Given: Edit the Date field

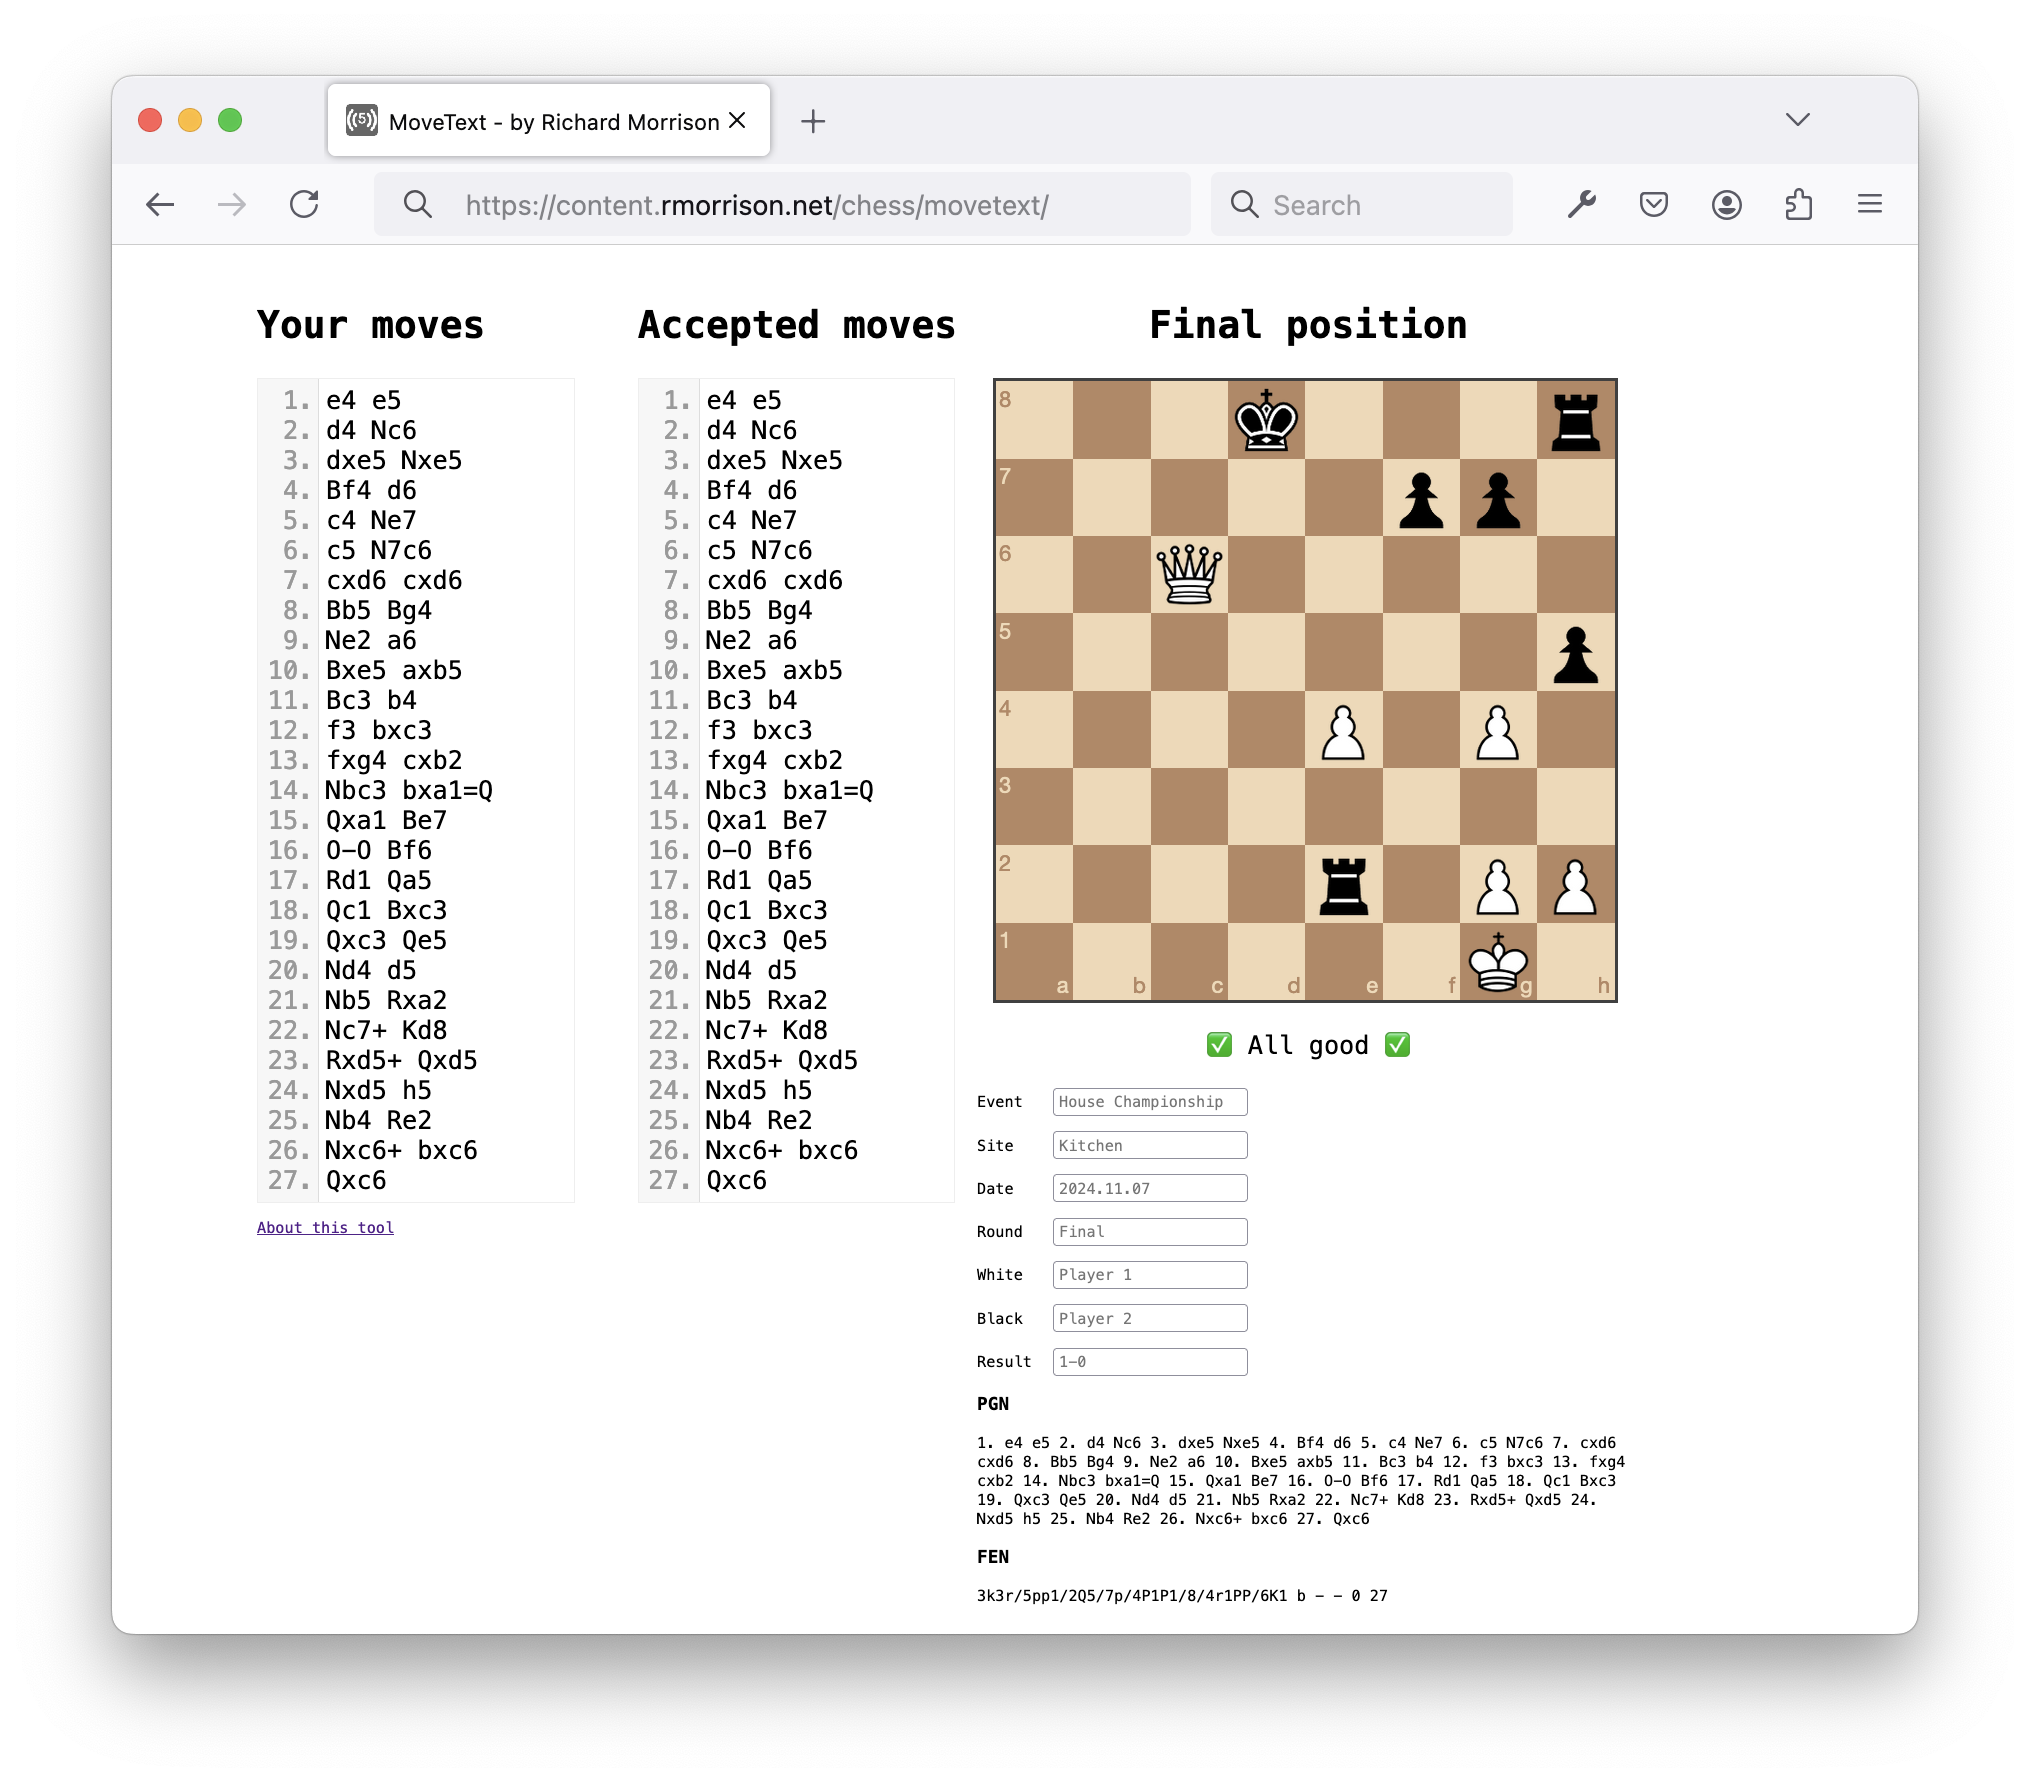Looking at the screenshot, I should (x=1150, y=1188).
